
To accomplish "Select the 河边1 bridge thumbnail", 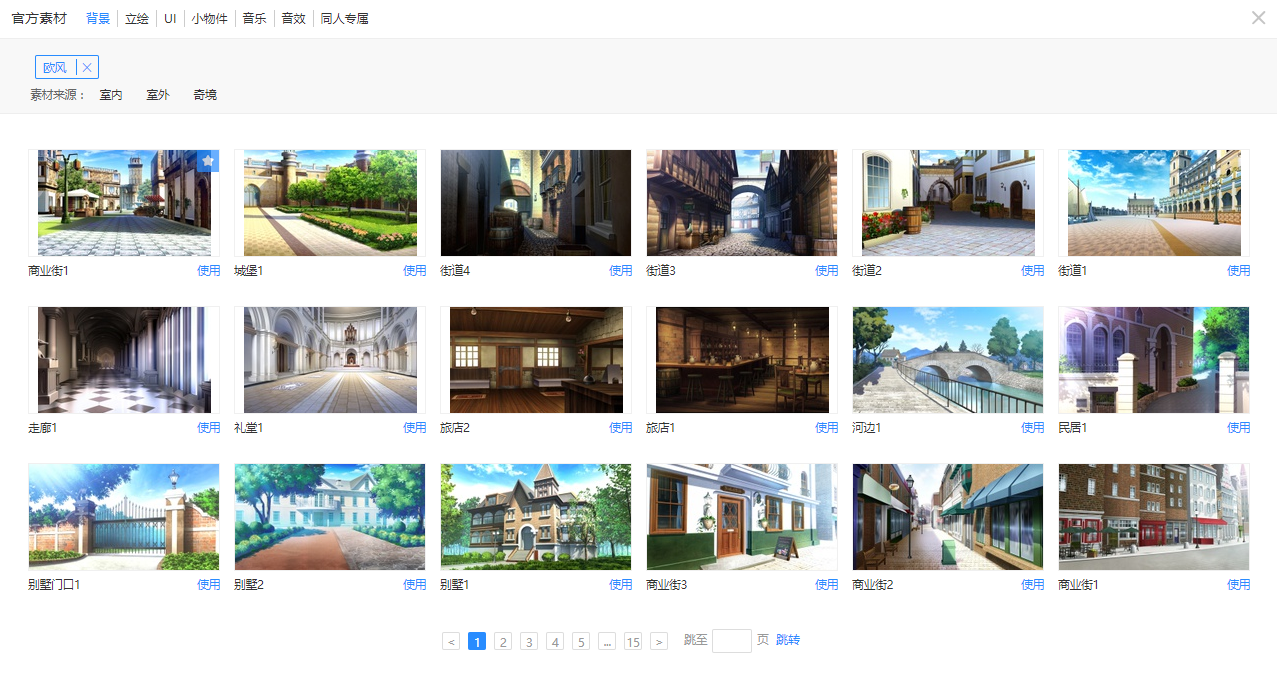I will tap(947, 360).
